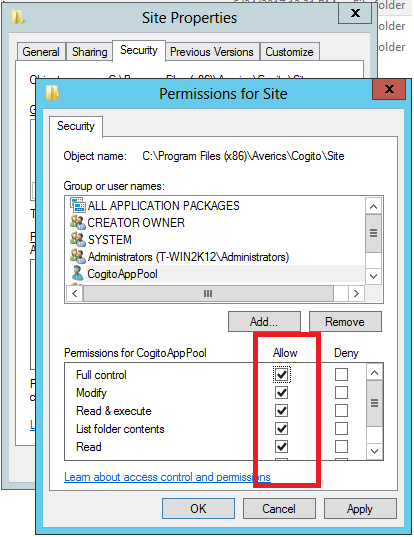Viewport: 414px width, 537px height.
Task: Toggle Allow checkbox for Read & execute
Action: pyautogui.click(x=281, y=410)
